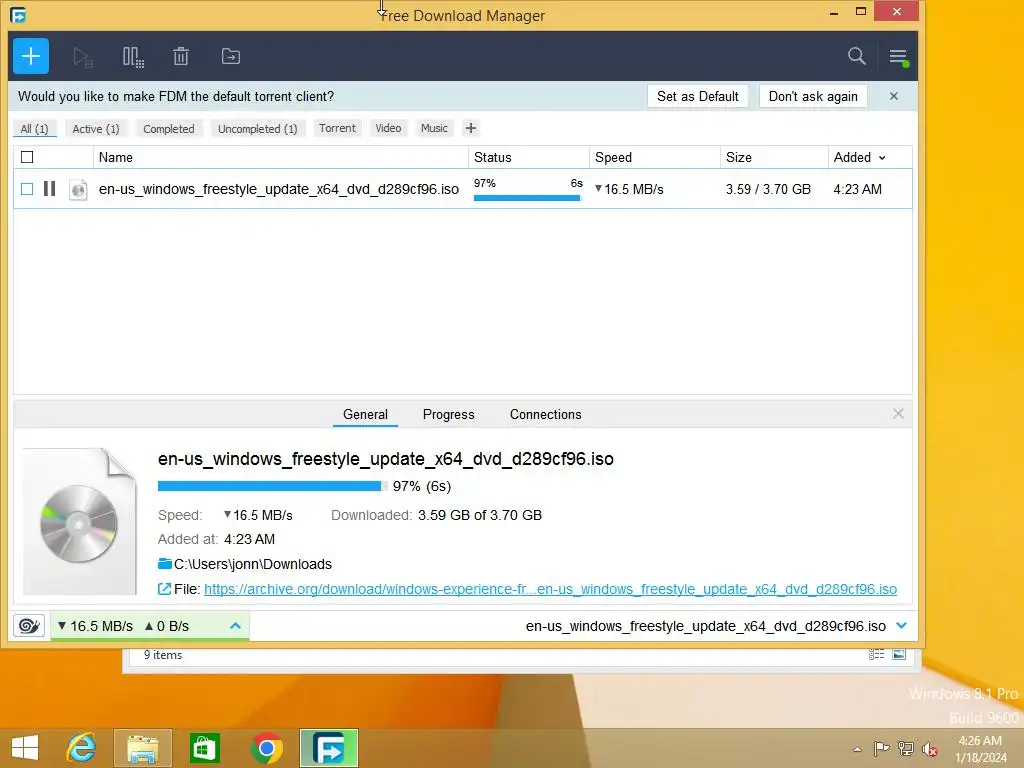This screenshot has height=768, width=1024.
Task: Tick the select-all header checkbox
Action: (27, 157)
